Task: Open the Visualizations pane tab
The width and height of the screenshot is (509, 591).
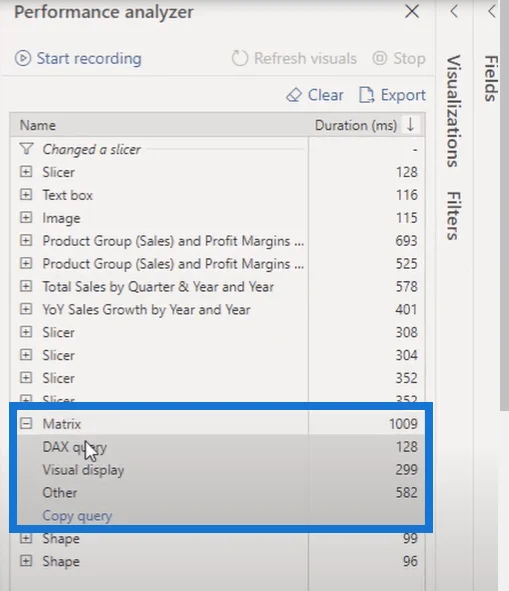Action: (x=454, y=111)
